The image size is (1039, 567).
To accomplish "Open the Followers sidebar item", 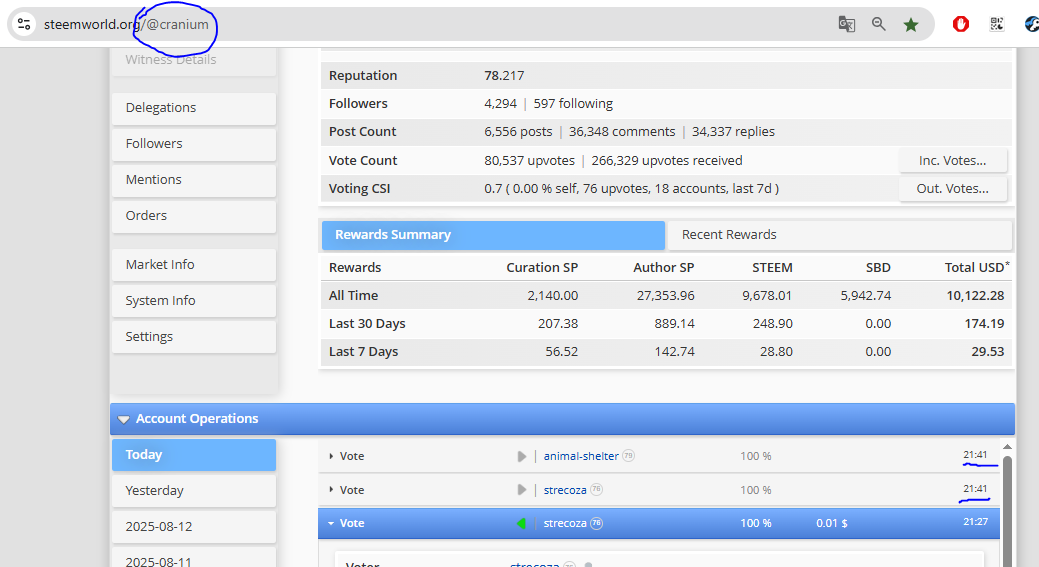I will pos(193,144).
